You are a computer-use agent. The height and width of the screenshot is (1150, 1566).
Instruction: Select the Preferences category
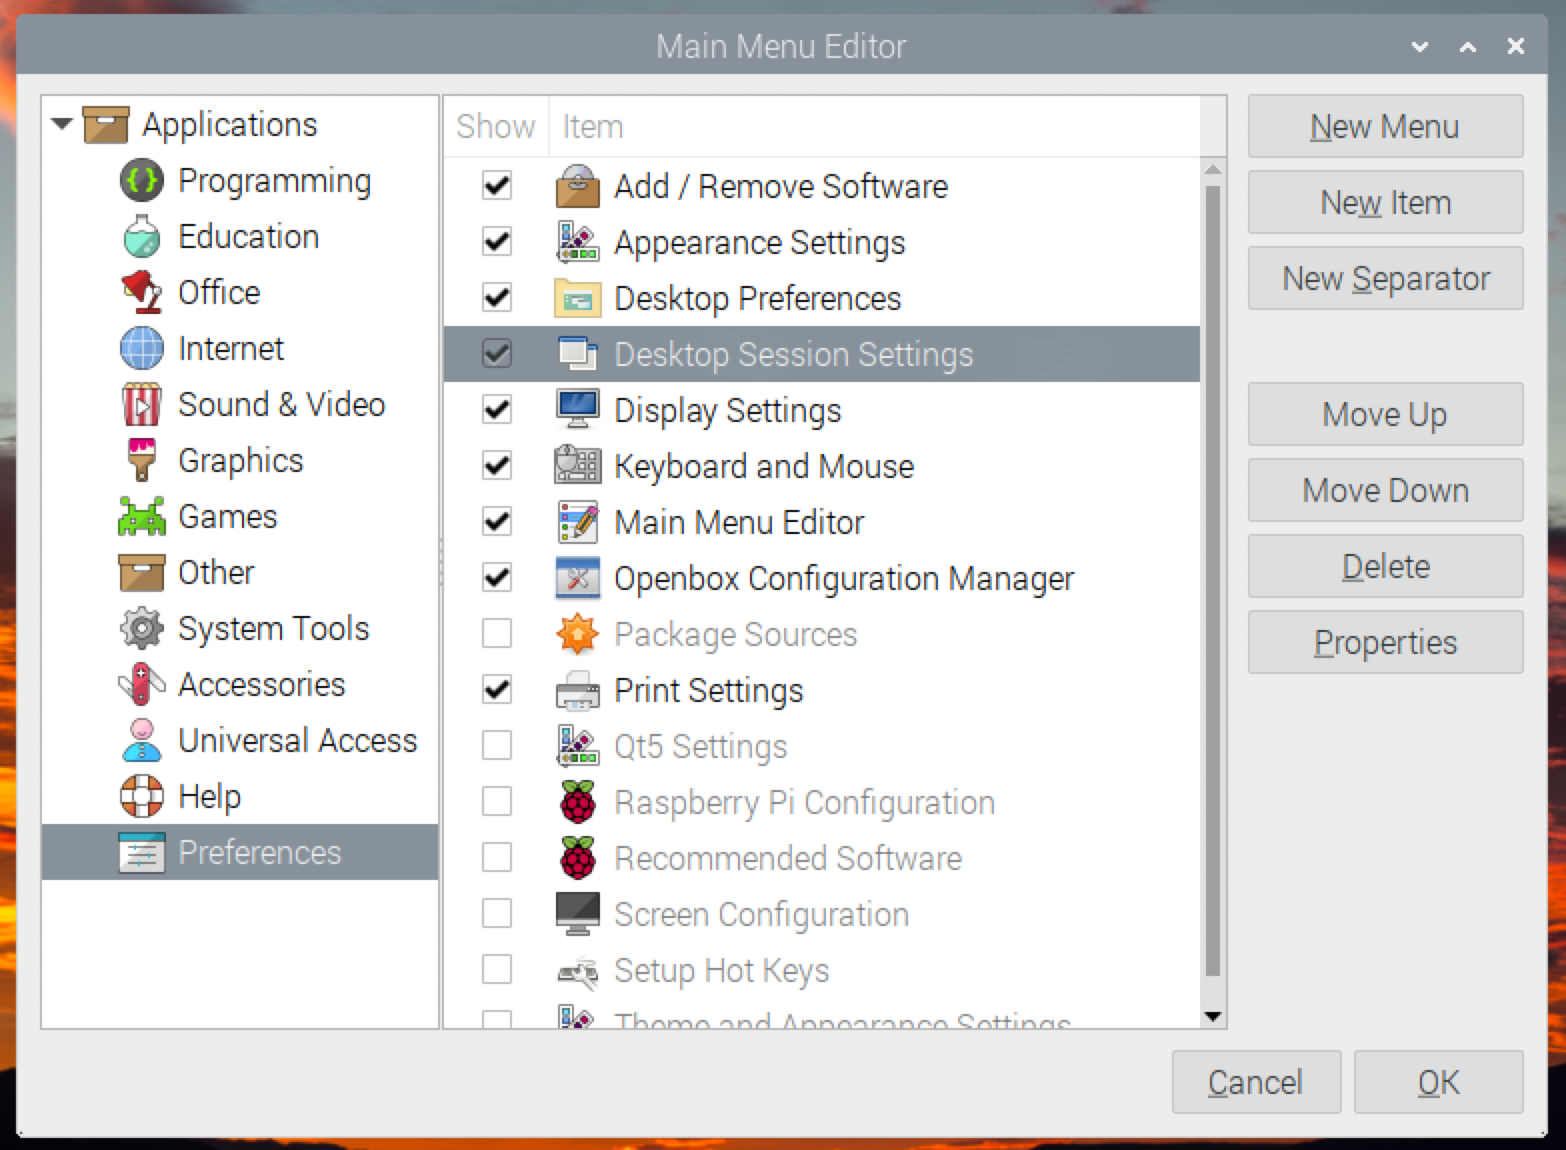coord(259,852)
